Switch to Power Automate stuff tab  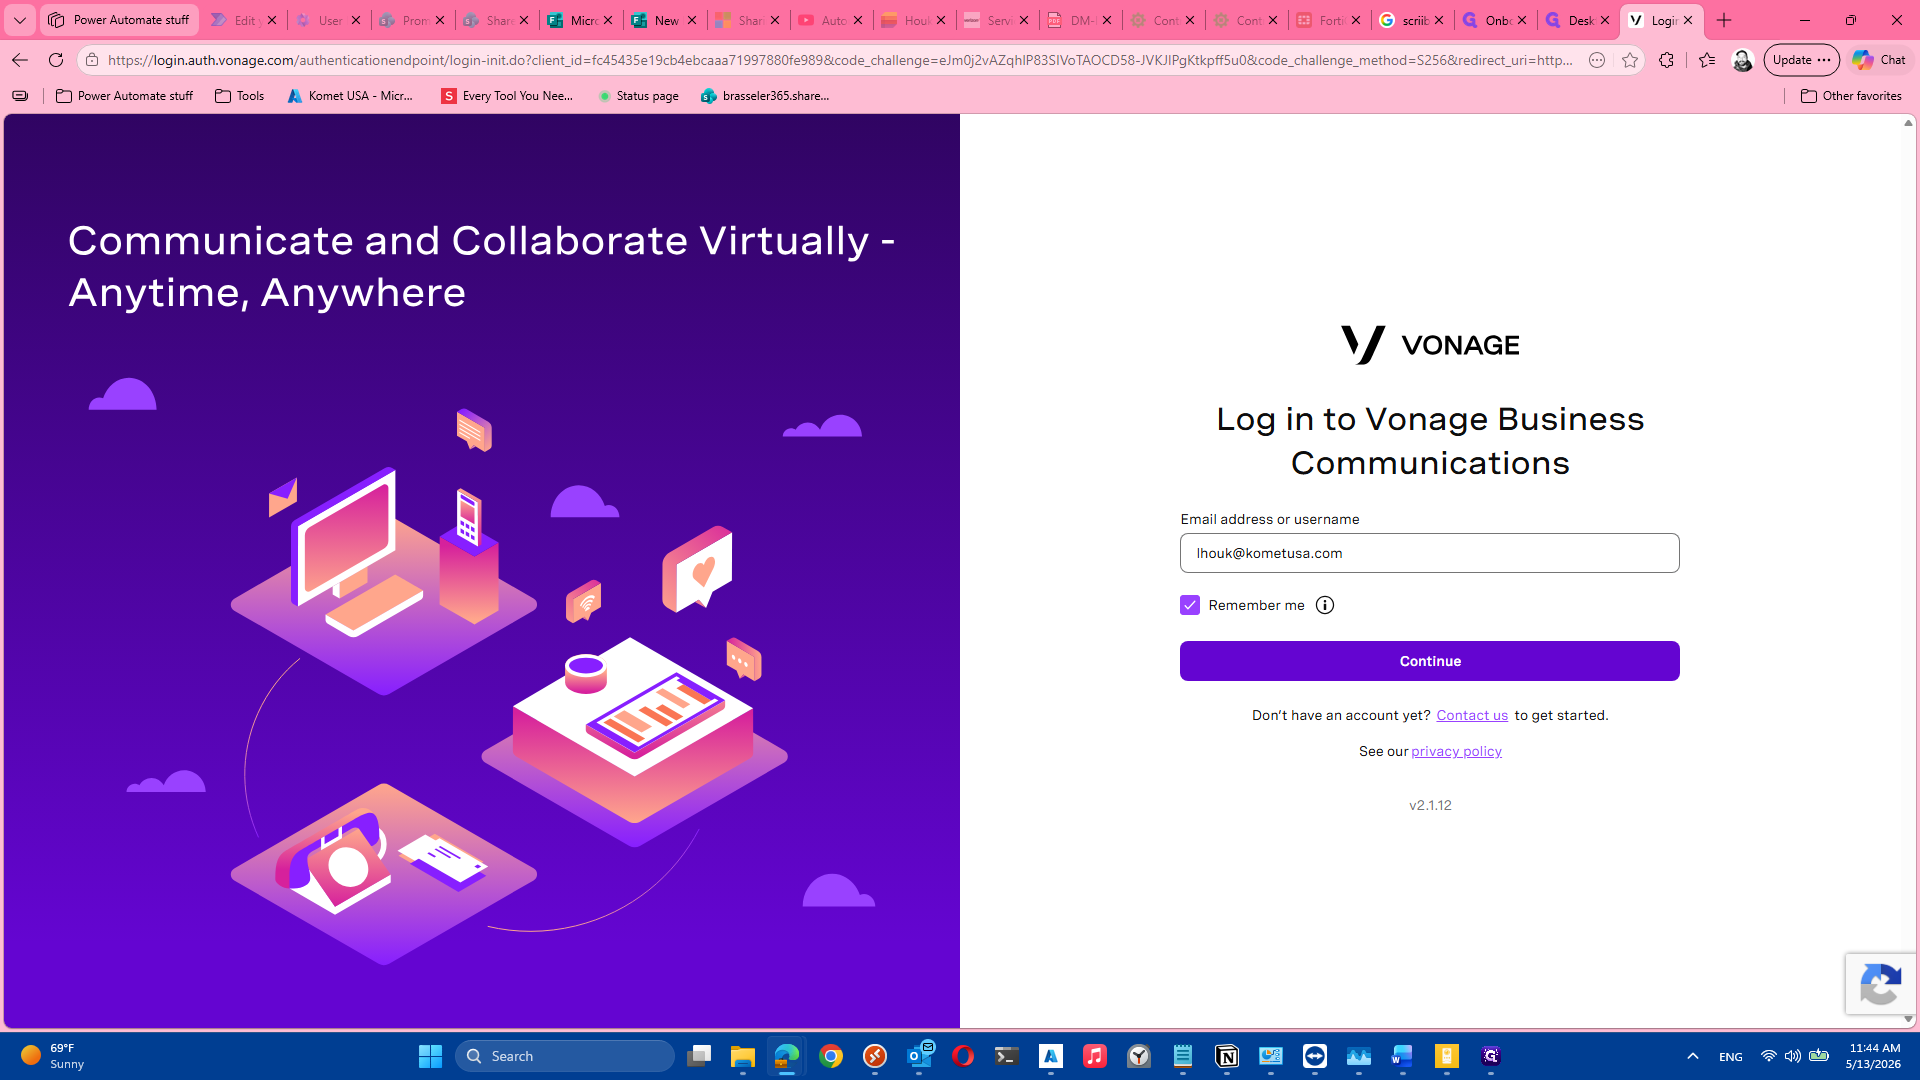[119, 20]
